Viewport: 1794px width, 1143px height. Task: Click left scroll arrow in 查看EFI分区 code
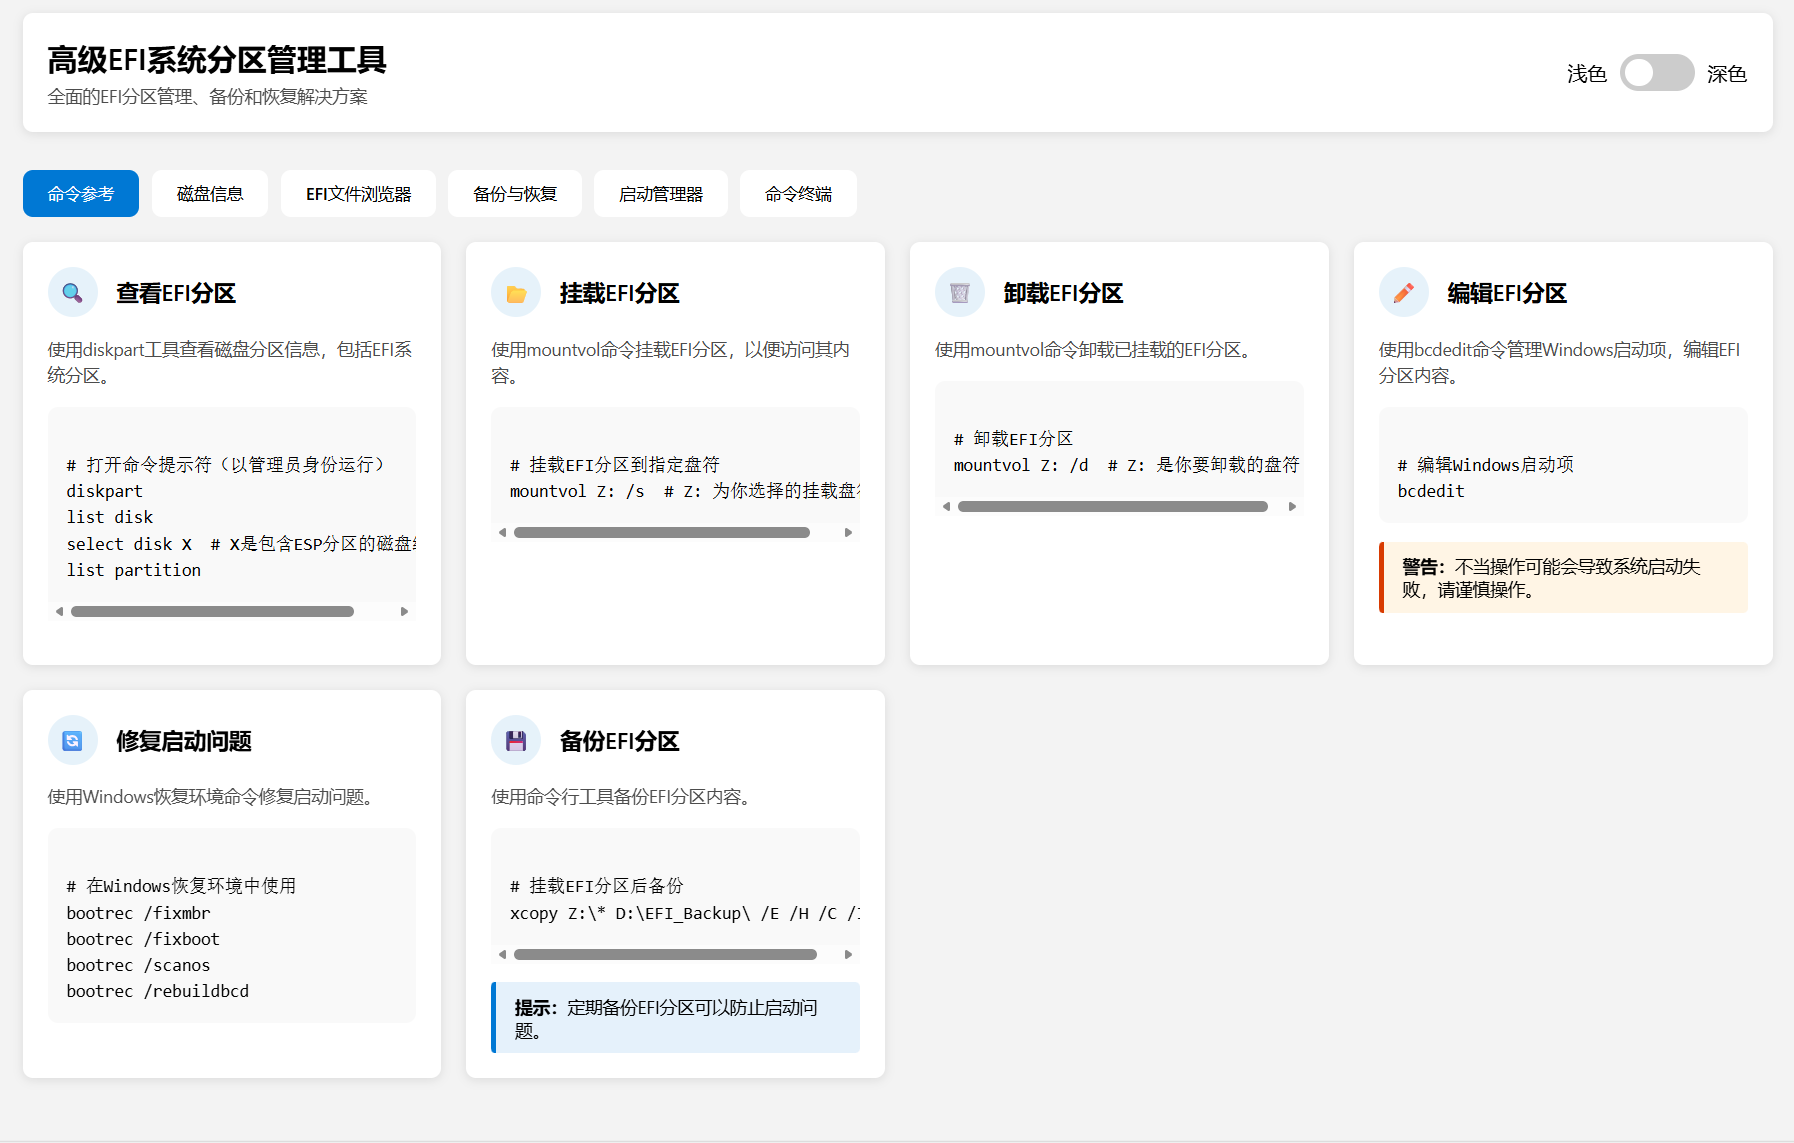coord(60,611)
